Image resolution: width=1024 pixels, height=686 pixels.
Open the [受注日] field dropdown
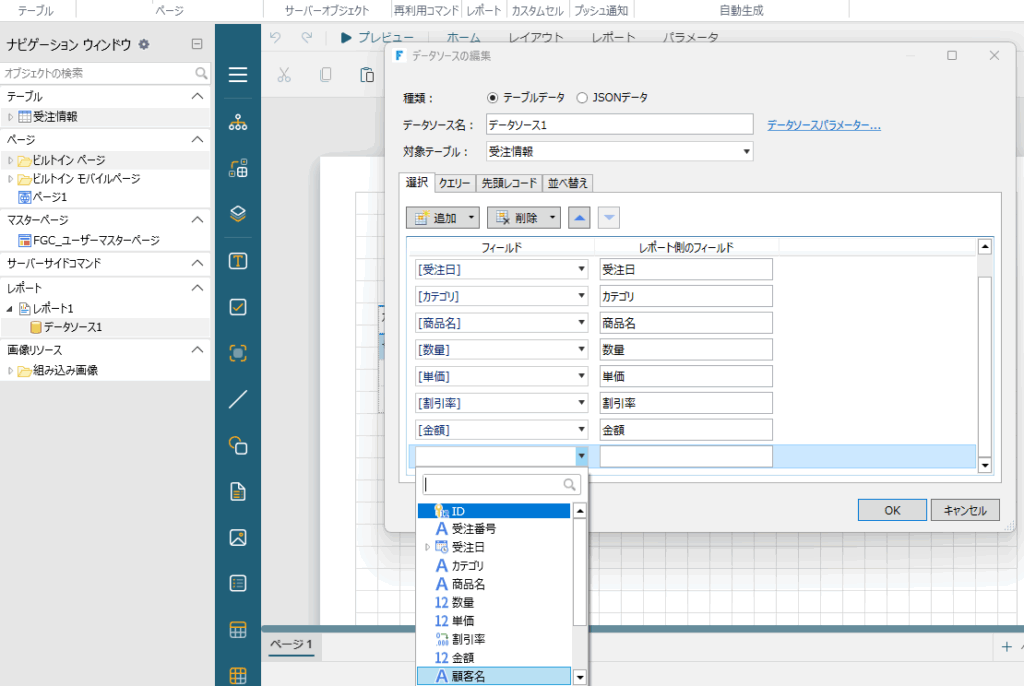tap(581, 269)
